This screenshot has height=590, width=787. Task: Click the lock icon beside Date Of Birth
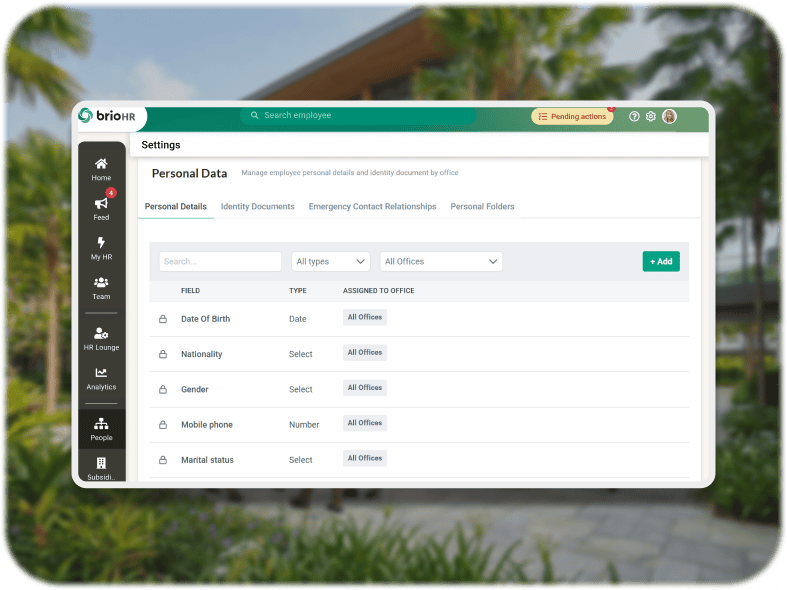pos(163,319)
